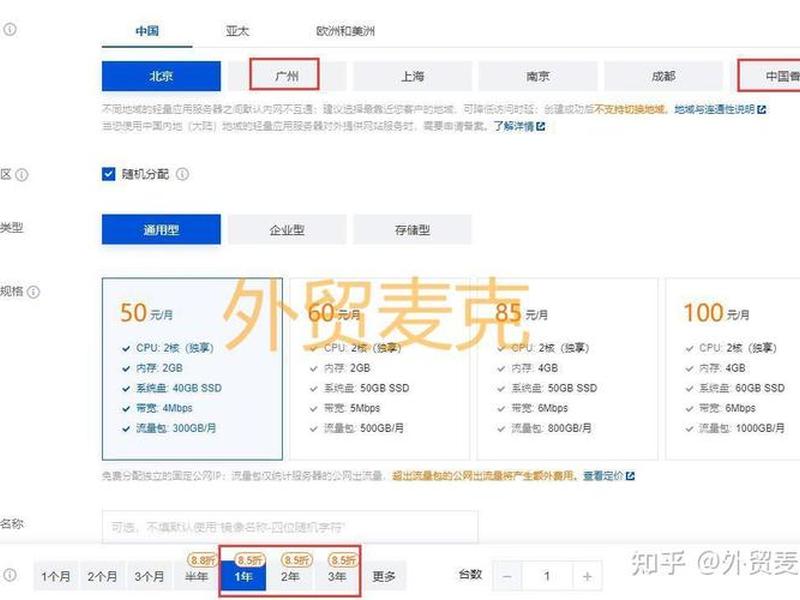Click the 系统盘: 40GB SSD text
Screen dimensions: 800x600
(x=179, y=388)
